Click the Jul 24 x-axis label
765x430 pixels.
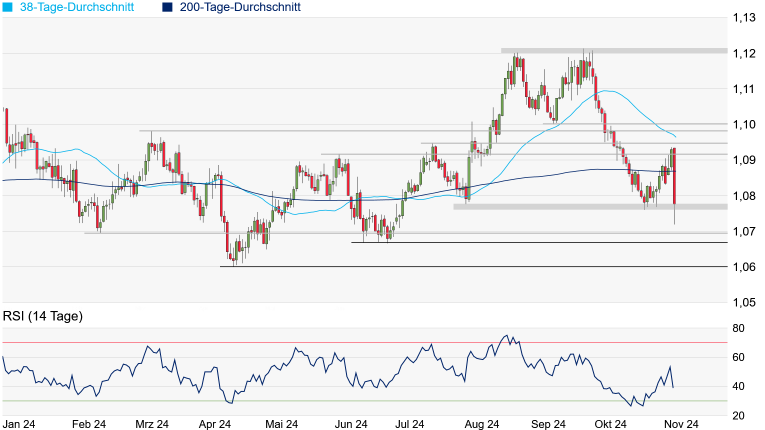pyautogui.click(x=416, y=424)
